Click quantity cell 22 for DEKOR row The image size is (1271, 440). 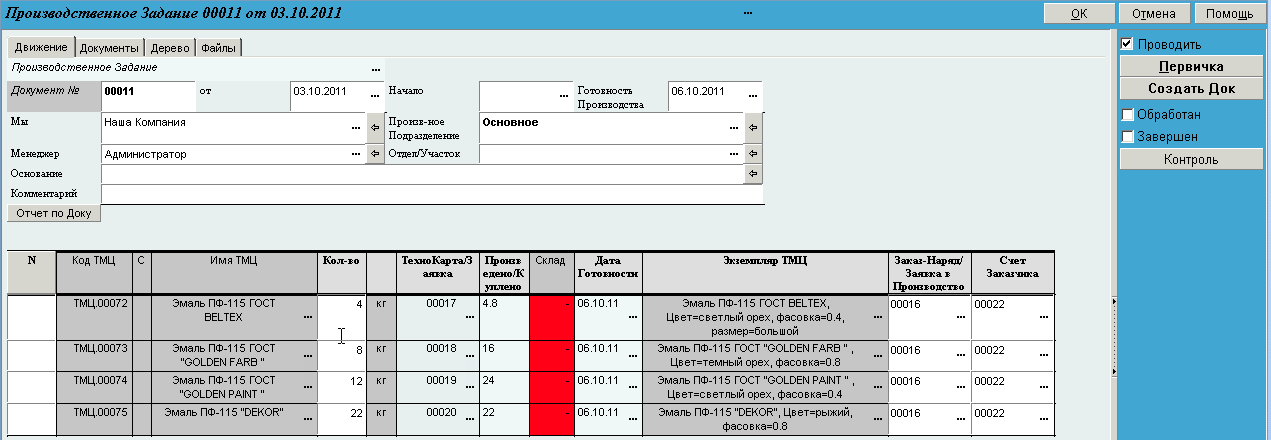[342, 417]
